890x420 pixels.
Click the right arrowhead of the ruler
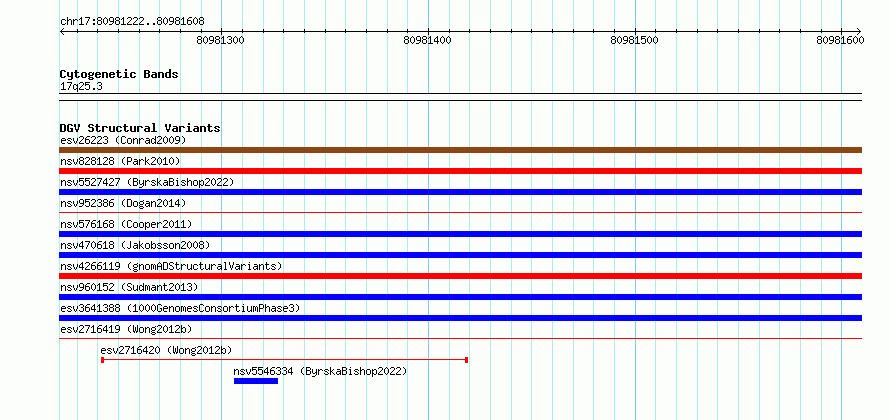click(859, 31)
